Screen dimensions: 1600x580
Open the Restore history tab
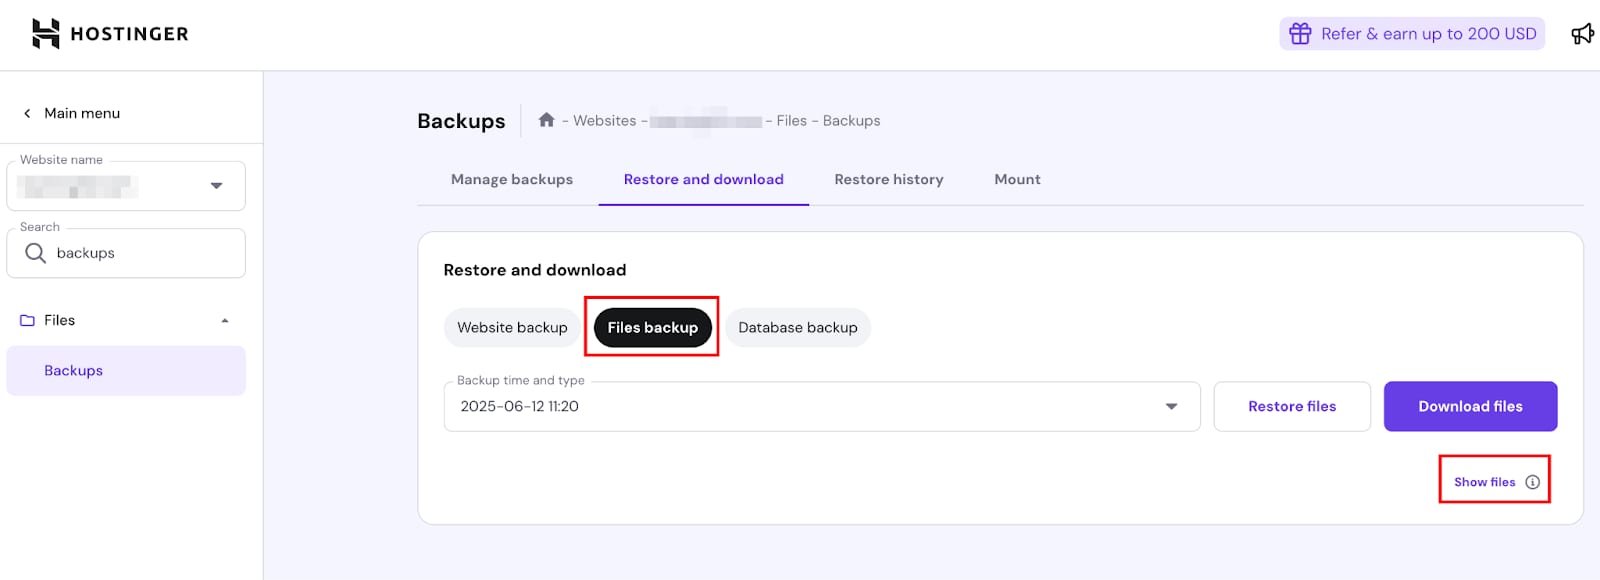pos(888,180)
